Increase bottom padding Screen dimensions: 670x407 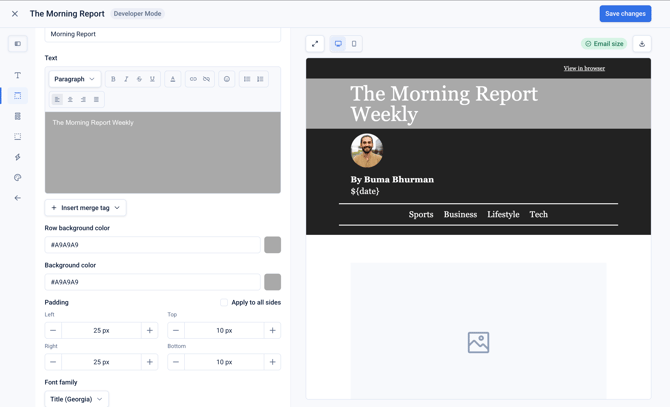[272, 362]
